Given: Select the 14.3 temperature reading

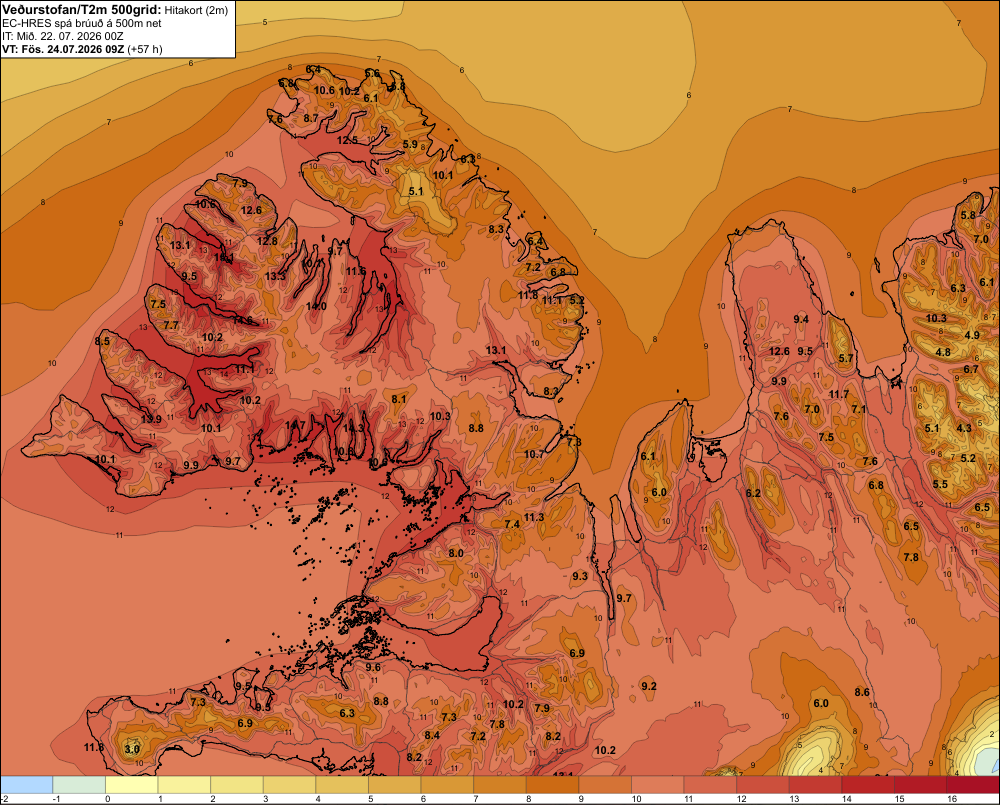Looking at the screenshot, I should point(353,428).
